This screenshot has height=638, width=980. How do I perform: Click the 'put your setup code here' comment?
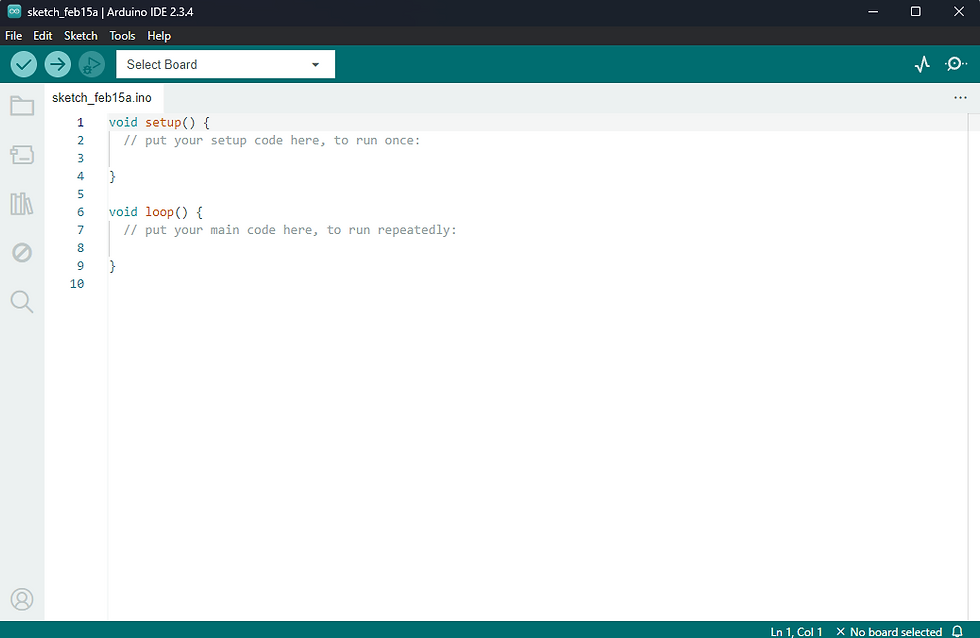coord(271,141)
